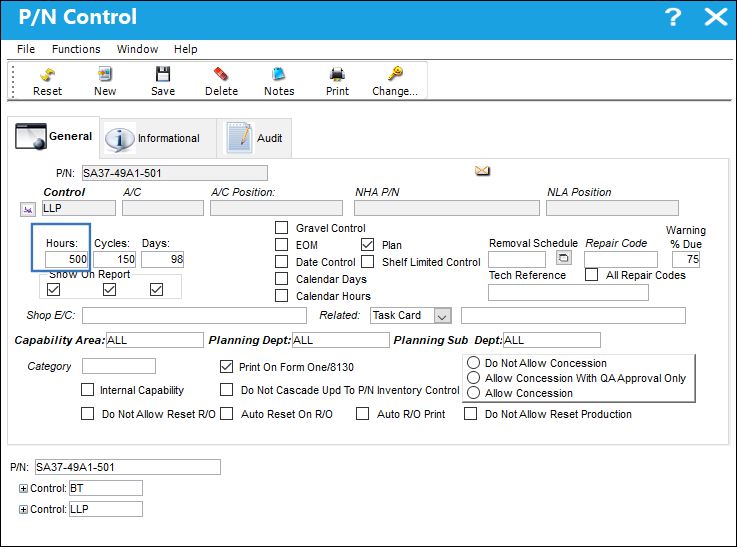Click the top P/N field SA37-49A1-501
This screenshot has height=547, width=737.
(x=174, y=173)
